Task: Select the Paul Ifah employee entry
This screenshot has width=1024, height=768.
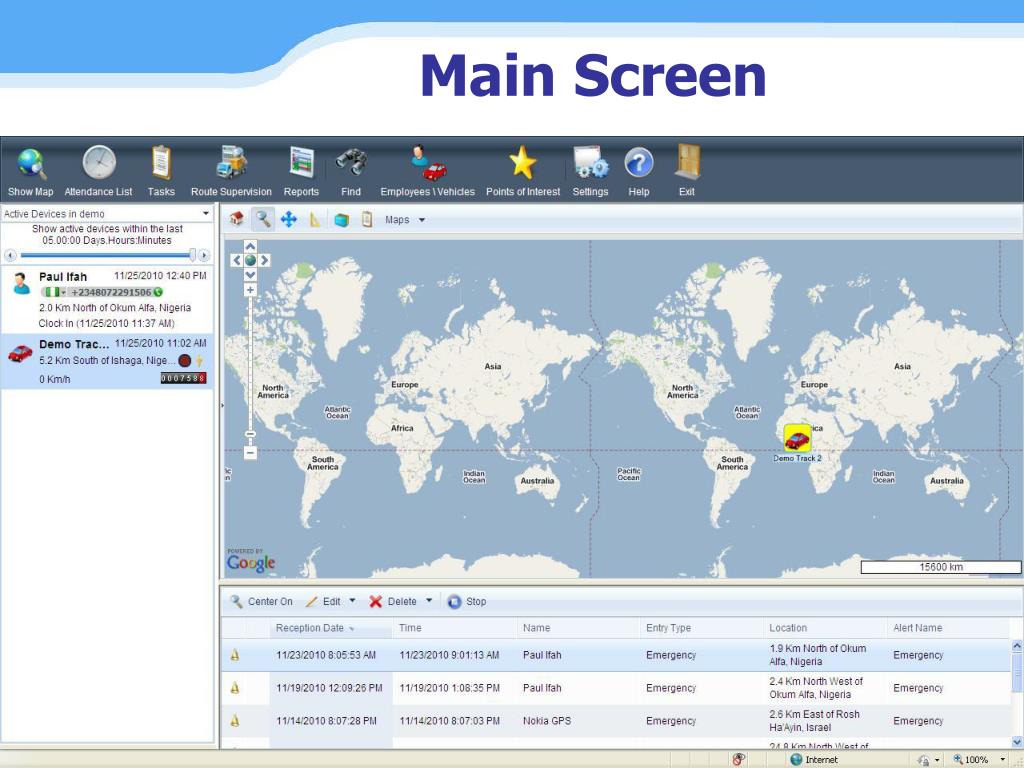Action: coord(107,300)
